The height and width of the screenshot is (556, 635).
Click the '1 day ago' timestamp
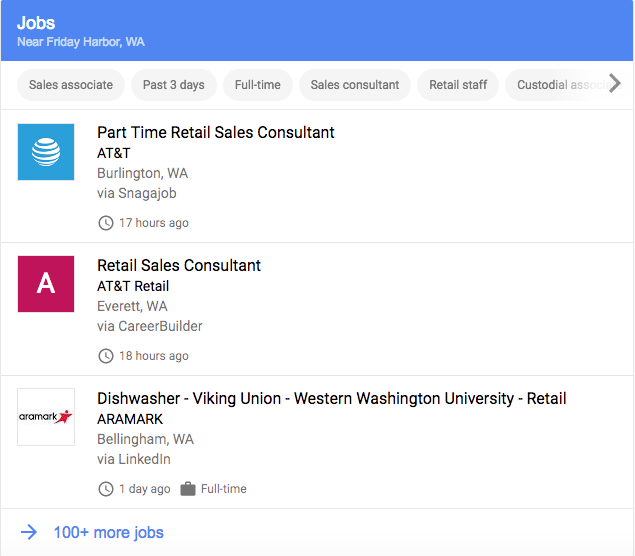pos(145,489)
